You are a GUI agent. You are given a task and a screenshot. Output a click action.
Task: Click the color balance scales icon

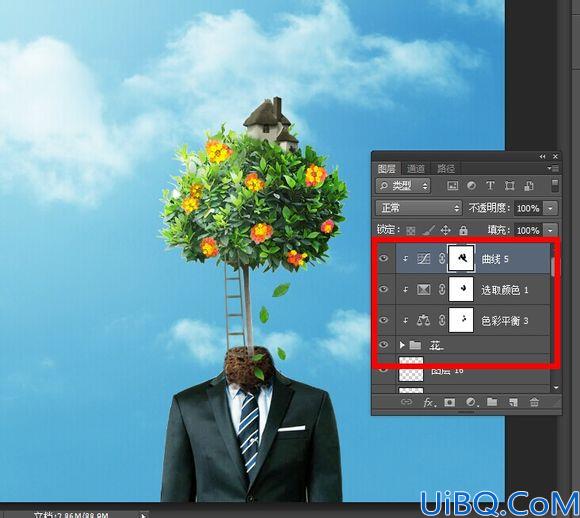pos(424,320)
